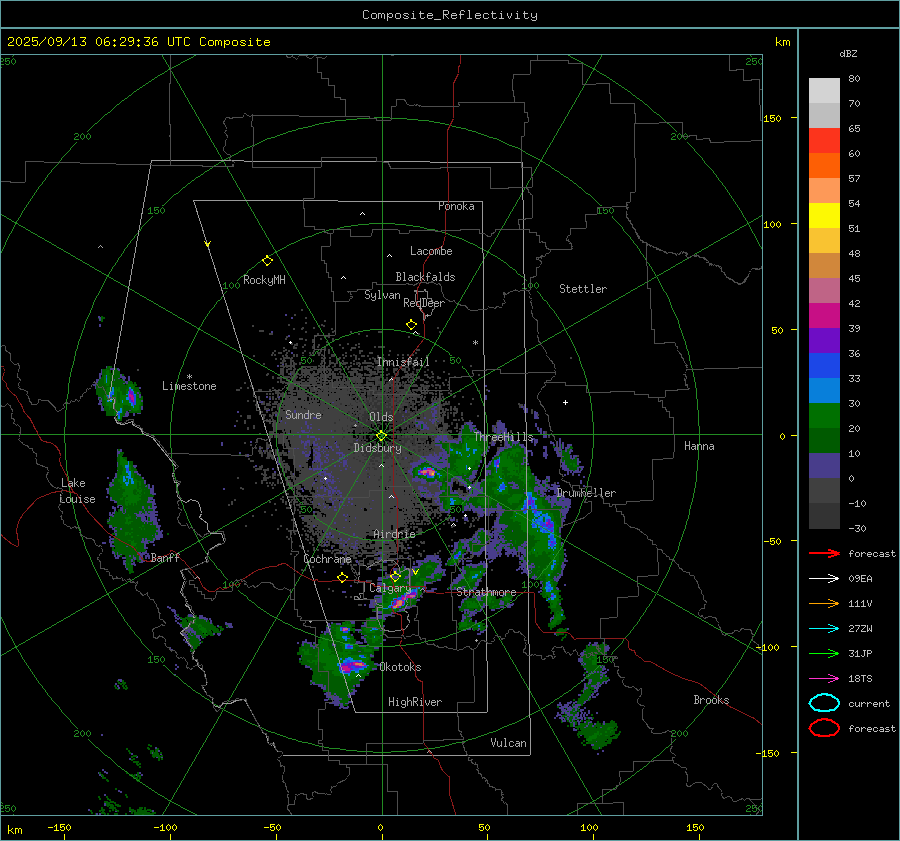Select the purple 36-39 dBZ color swatch
This screenshot has width=900, height=841.
(824, 340)
